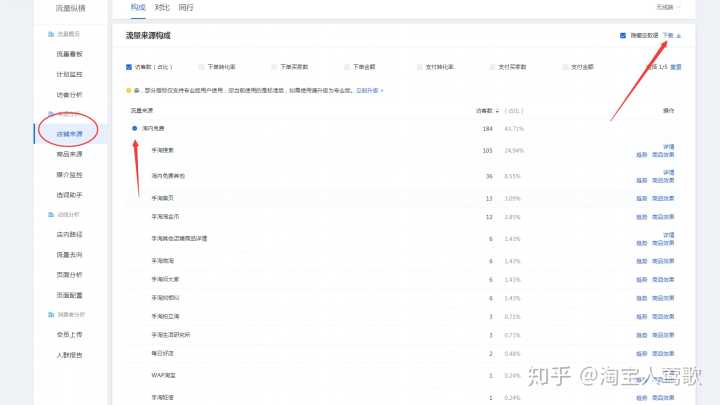The image size is (720, 405).
Task: Click the 下载 download link
Action: [668, 35]
